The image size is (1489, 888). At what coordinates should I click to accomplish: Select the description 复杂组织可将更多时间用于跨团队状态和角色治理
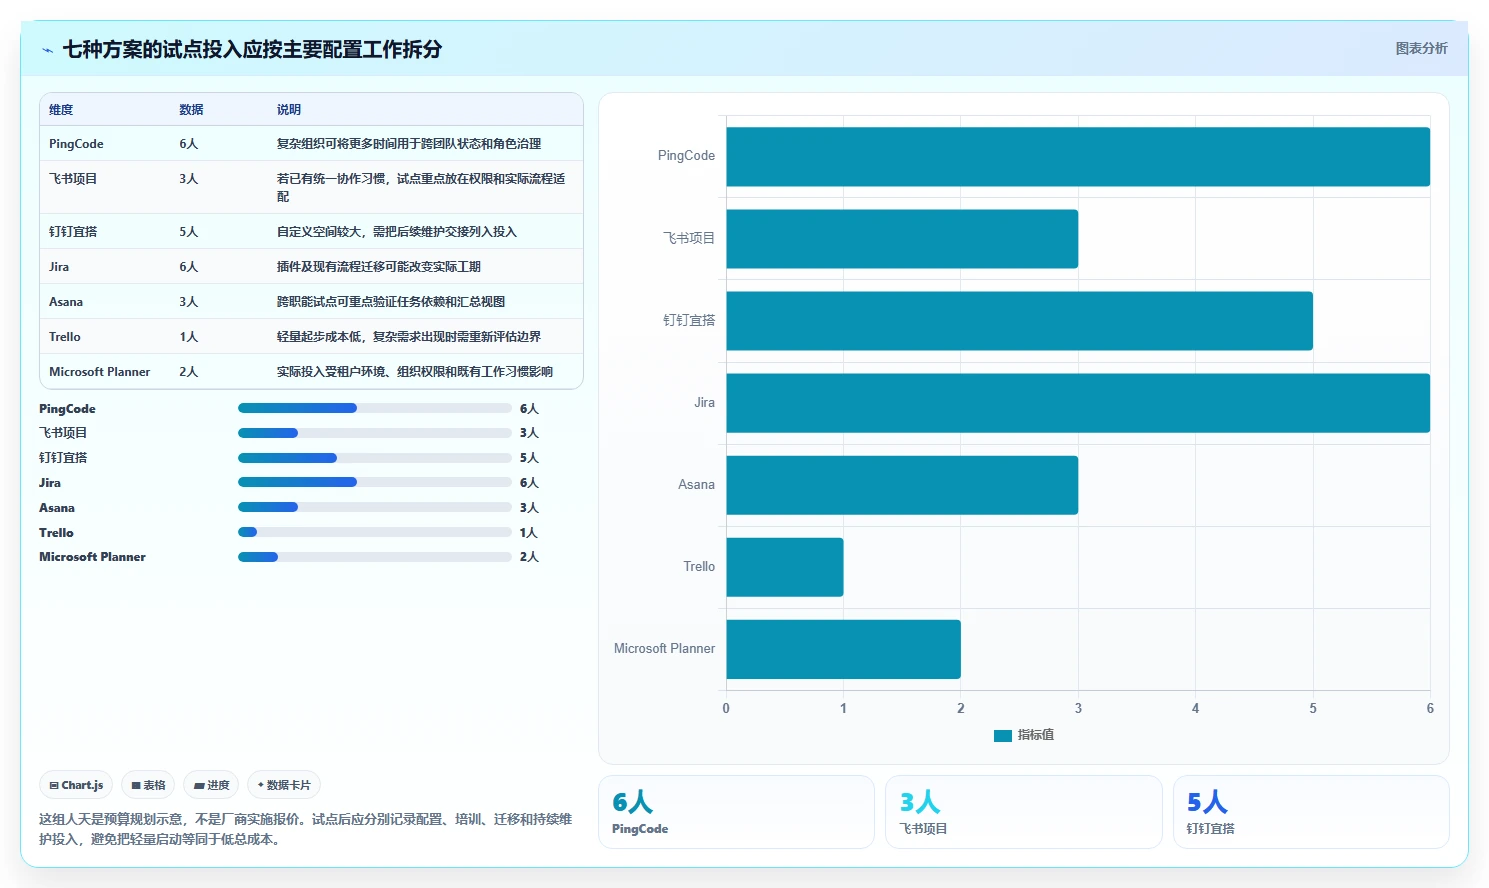click(409, 144)
